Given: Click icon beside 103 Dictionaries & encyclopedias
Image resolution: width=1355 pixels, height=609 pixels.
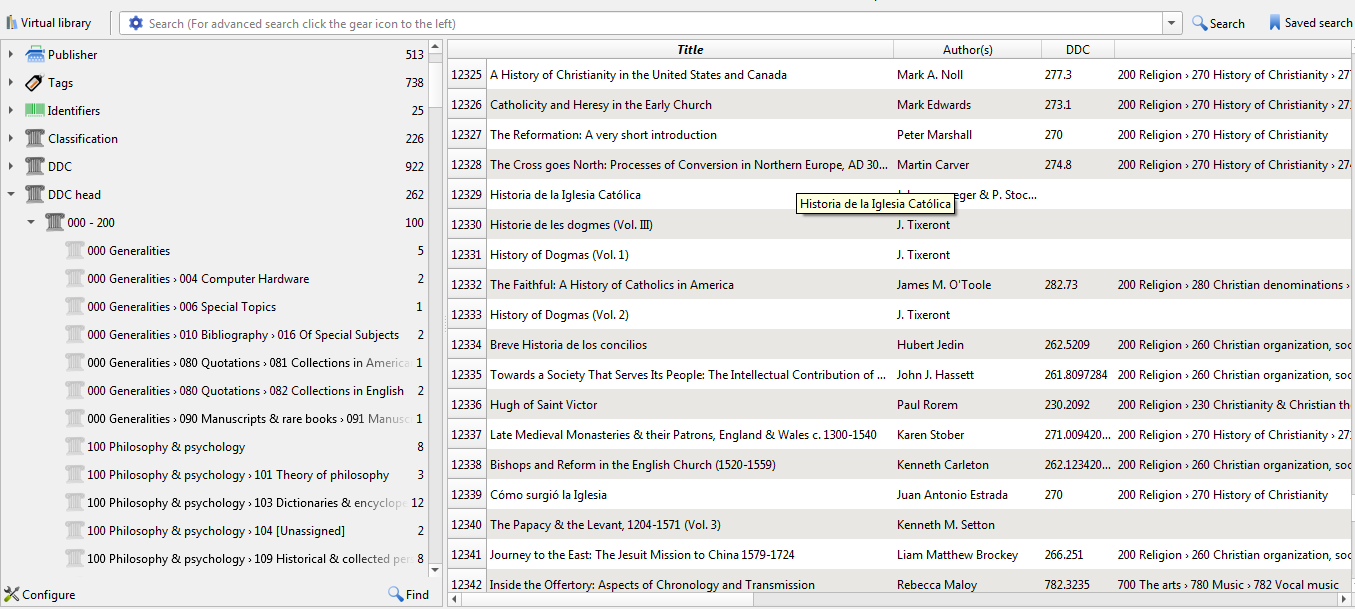Looking at the screenshot, I should pyautogui.click(x=75, y=503).
